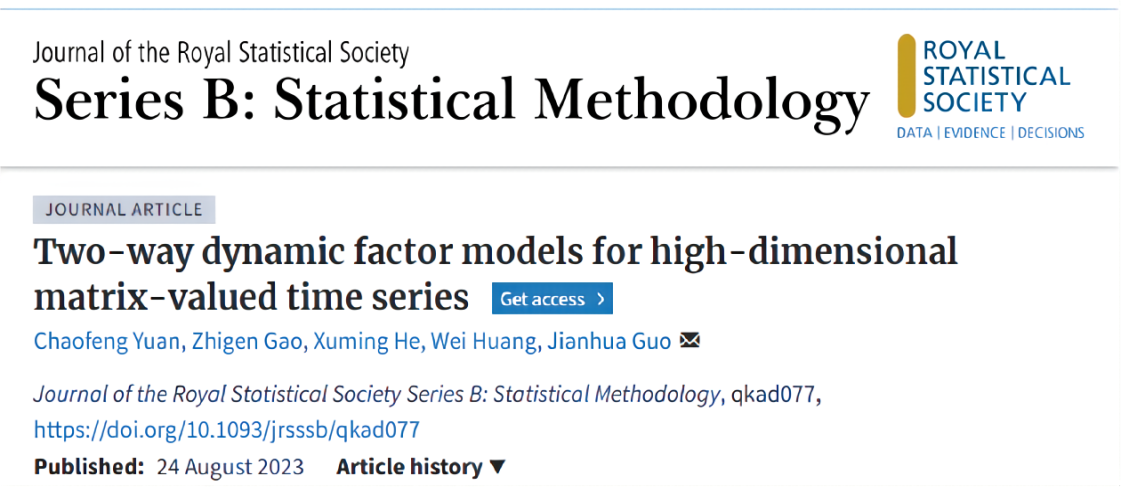Click the envelope icon after Jianhua Guo
This screenshot has height=487, width=1121.
point(689,341)
